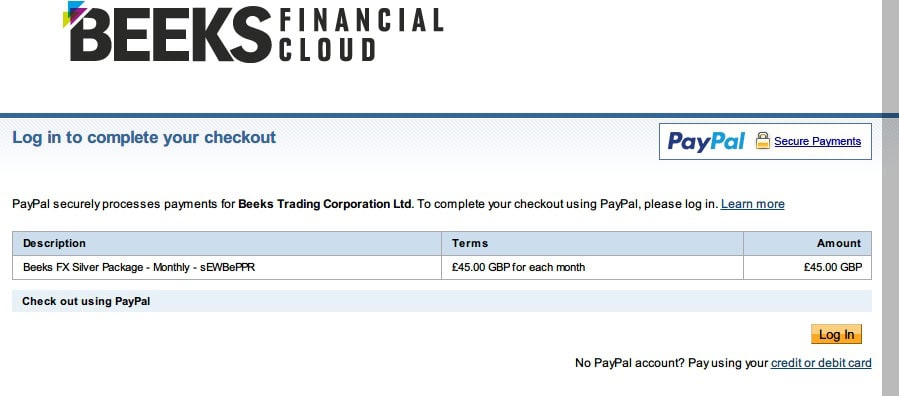Image resolution: width=899 pixels, height=396 pixels.
Task: Click the FINANCIAL CLOUD text in the header
Action: coord(361,35)
